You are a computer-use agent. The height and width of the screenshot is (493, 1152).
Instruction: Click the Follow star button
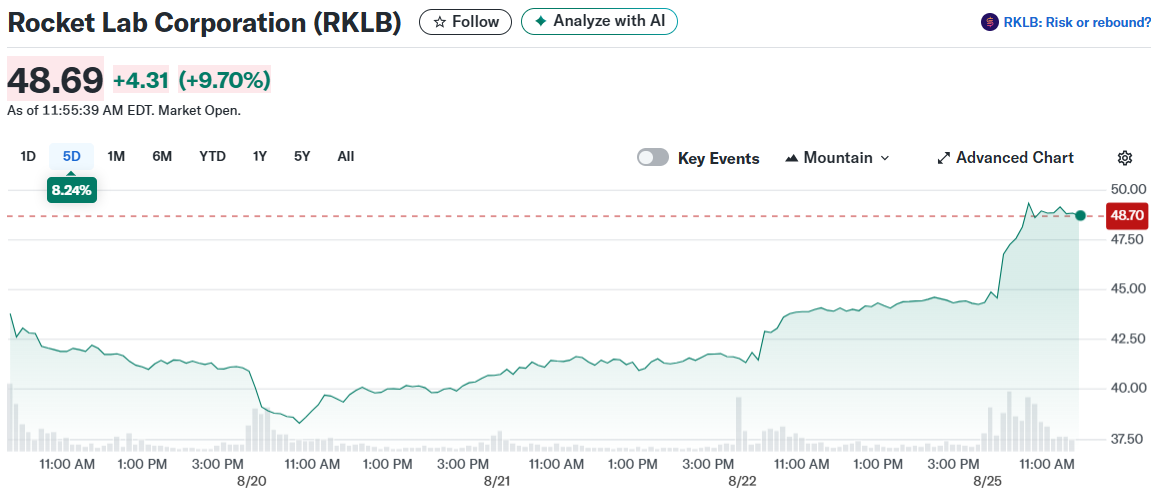pyautogui.click(x=465, y=22)
